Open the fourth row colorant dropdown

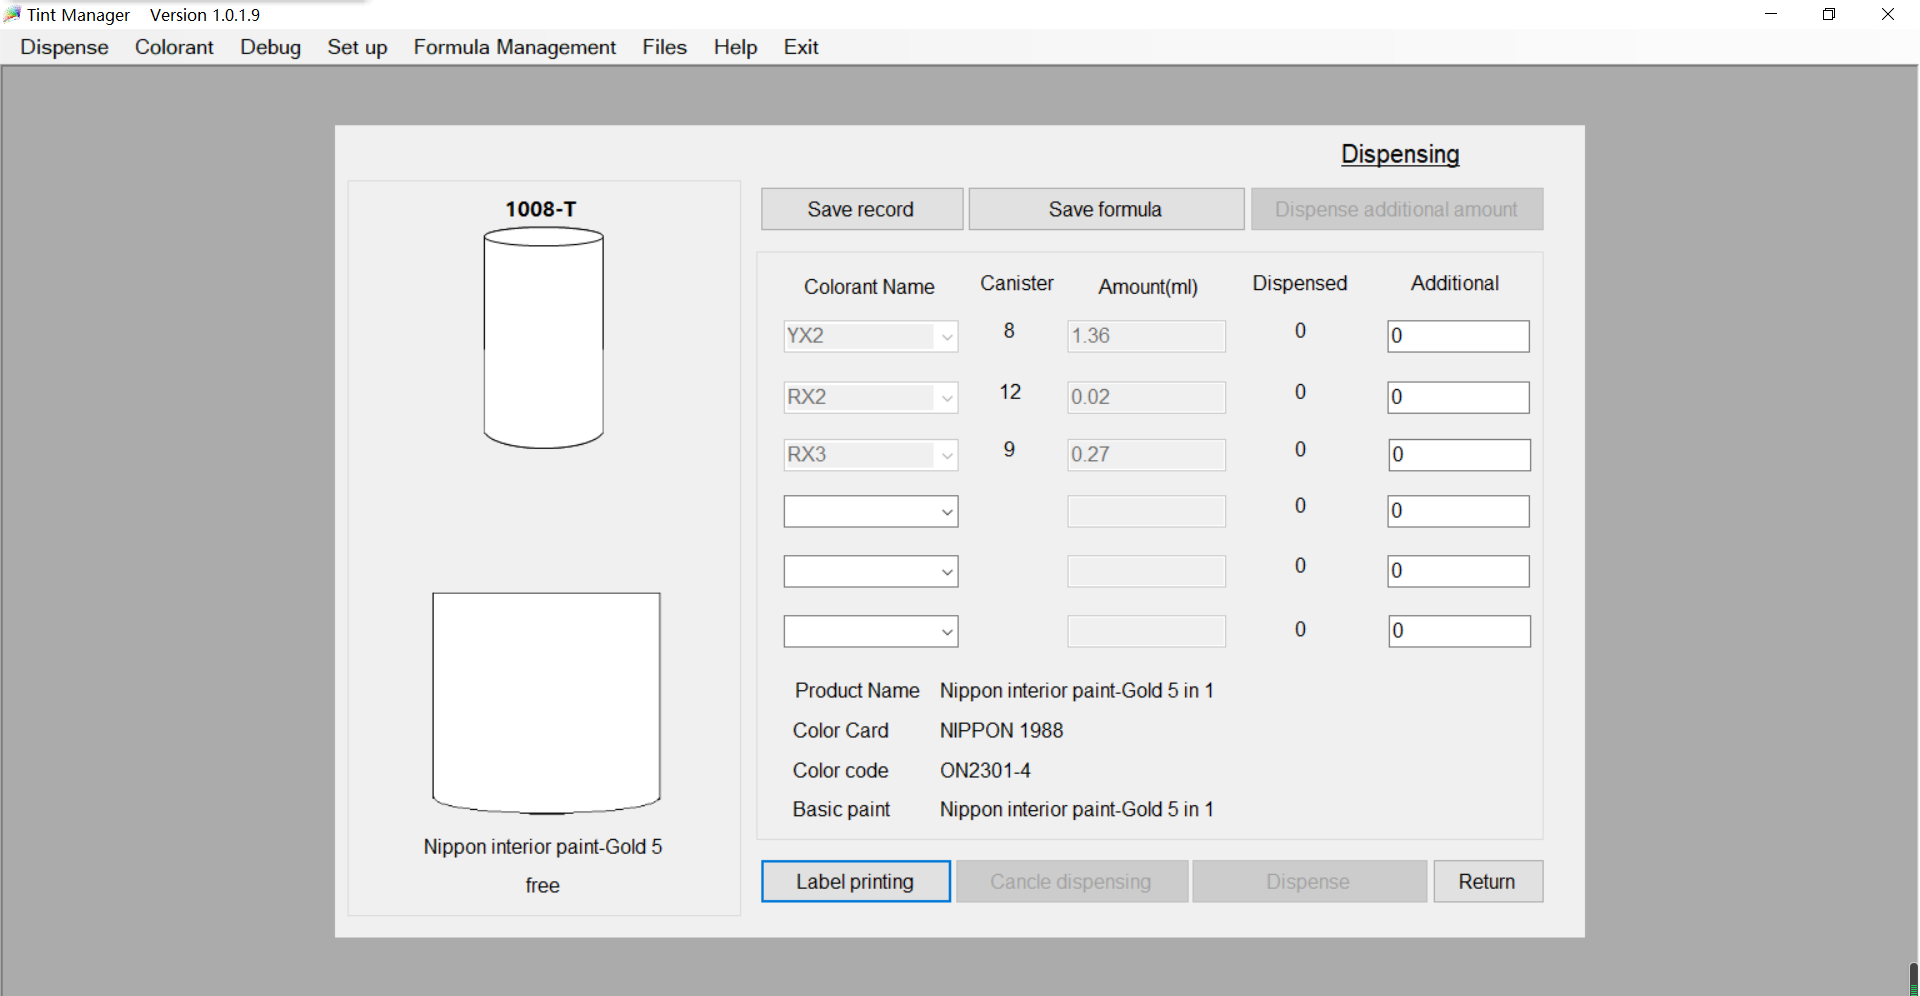pos(946,512)
